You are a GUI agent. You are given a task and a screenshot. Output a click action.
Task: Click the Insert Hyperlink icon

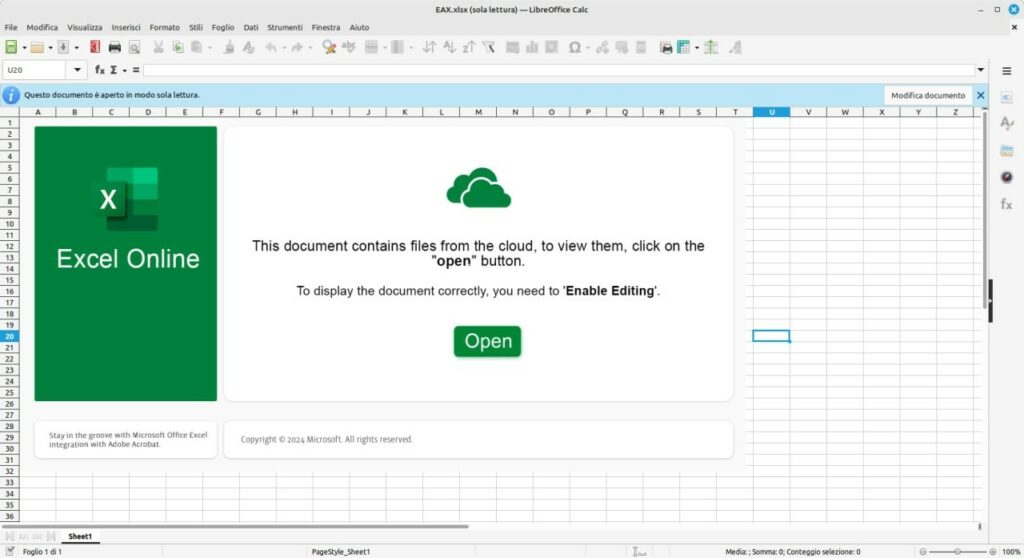(x=602, y=47)
